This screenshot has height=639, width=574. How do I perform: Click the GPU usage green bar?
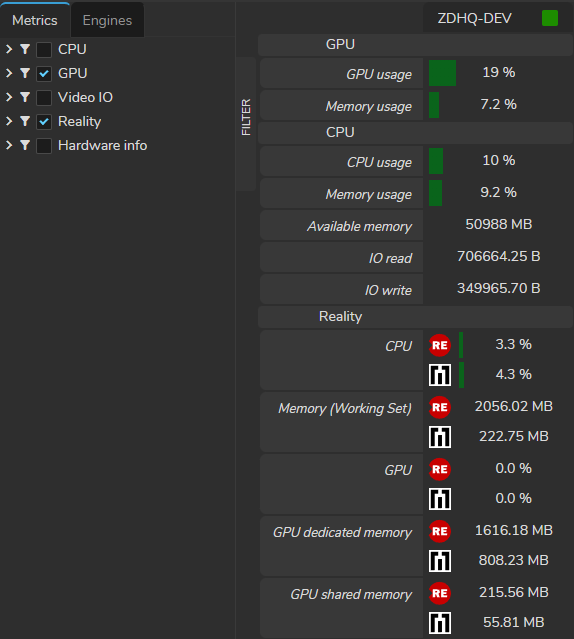(x=442, y=73)
